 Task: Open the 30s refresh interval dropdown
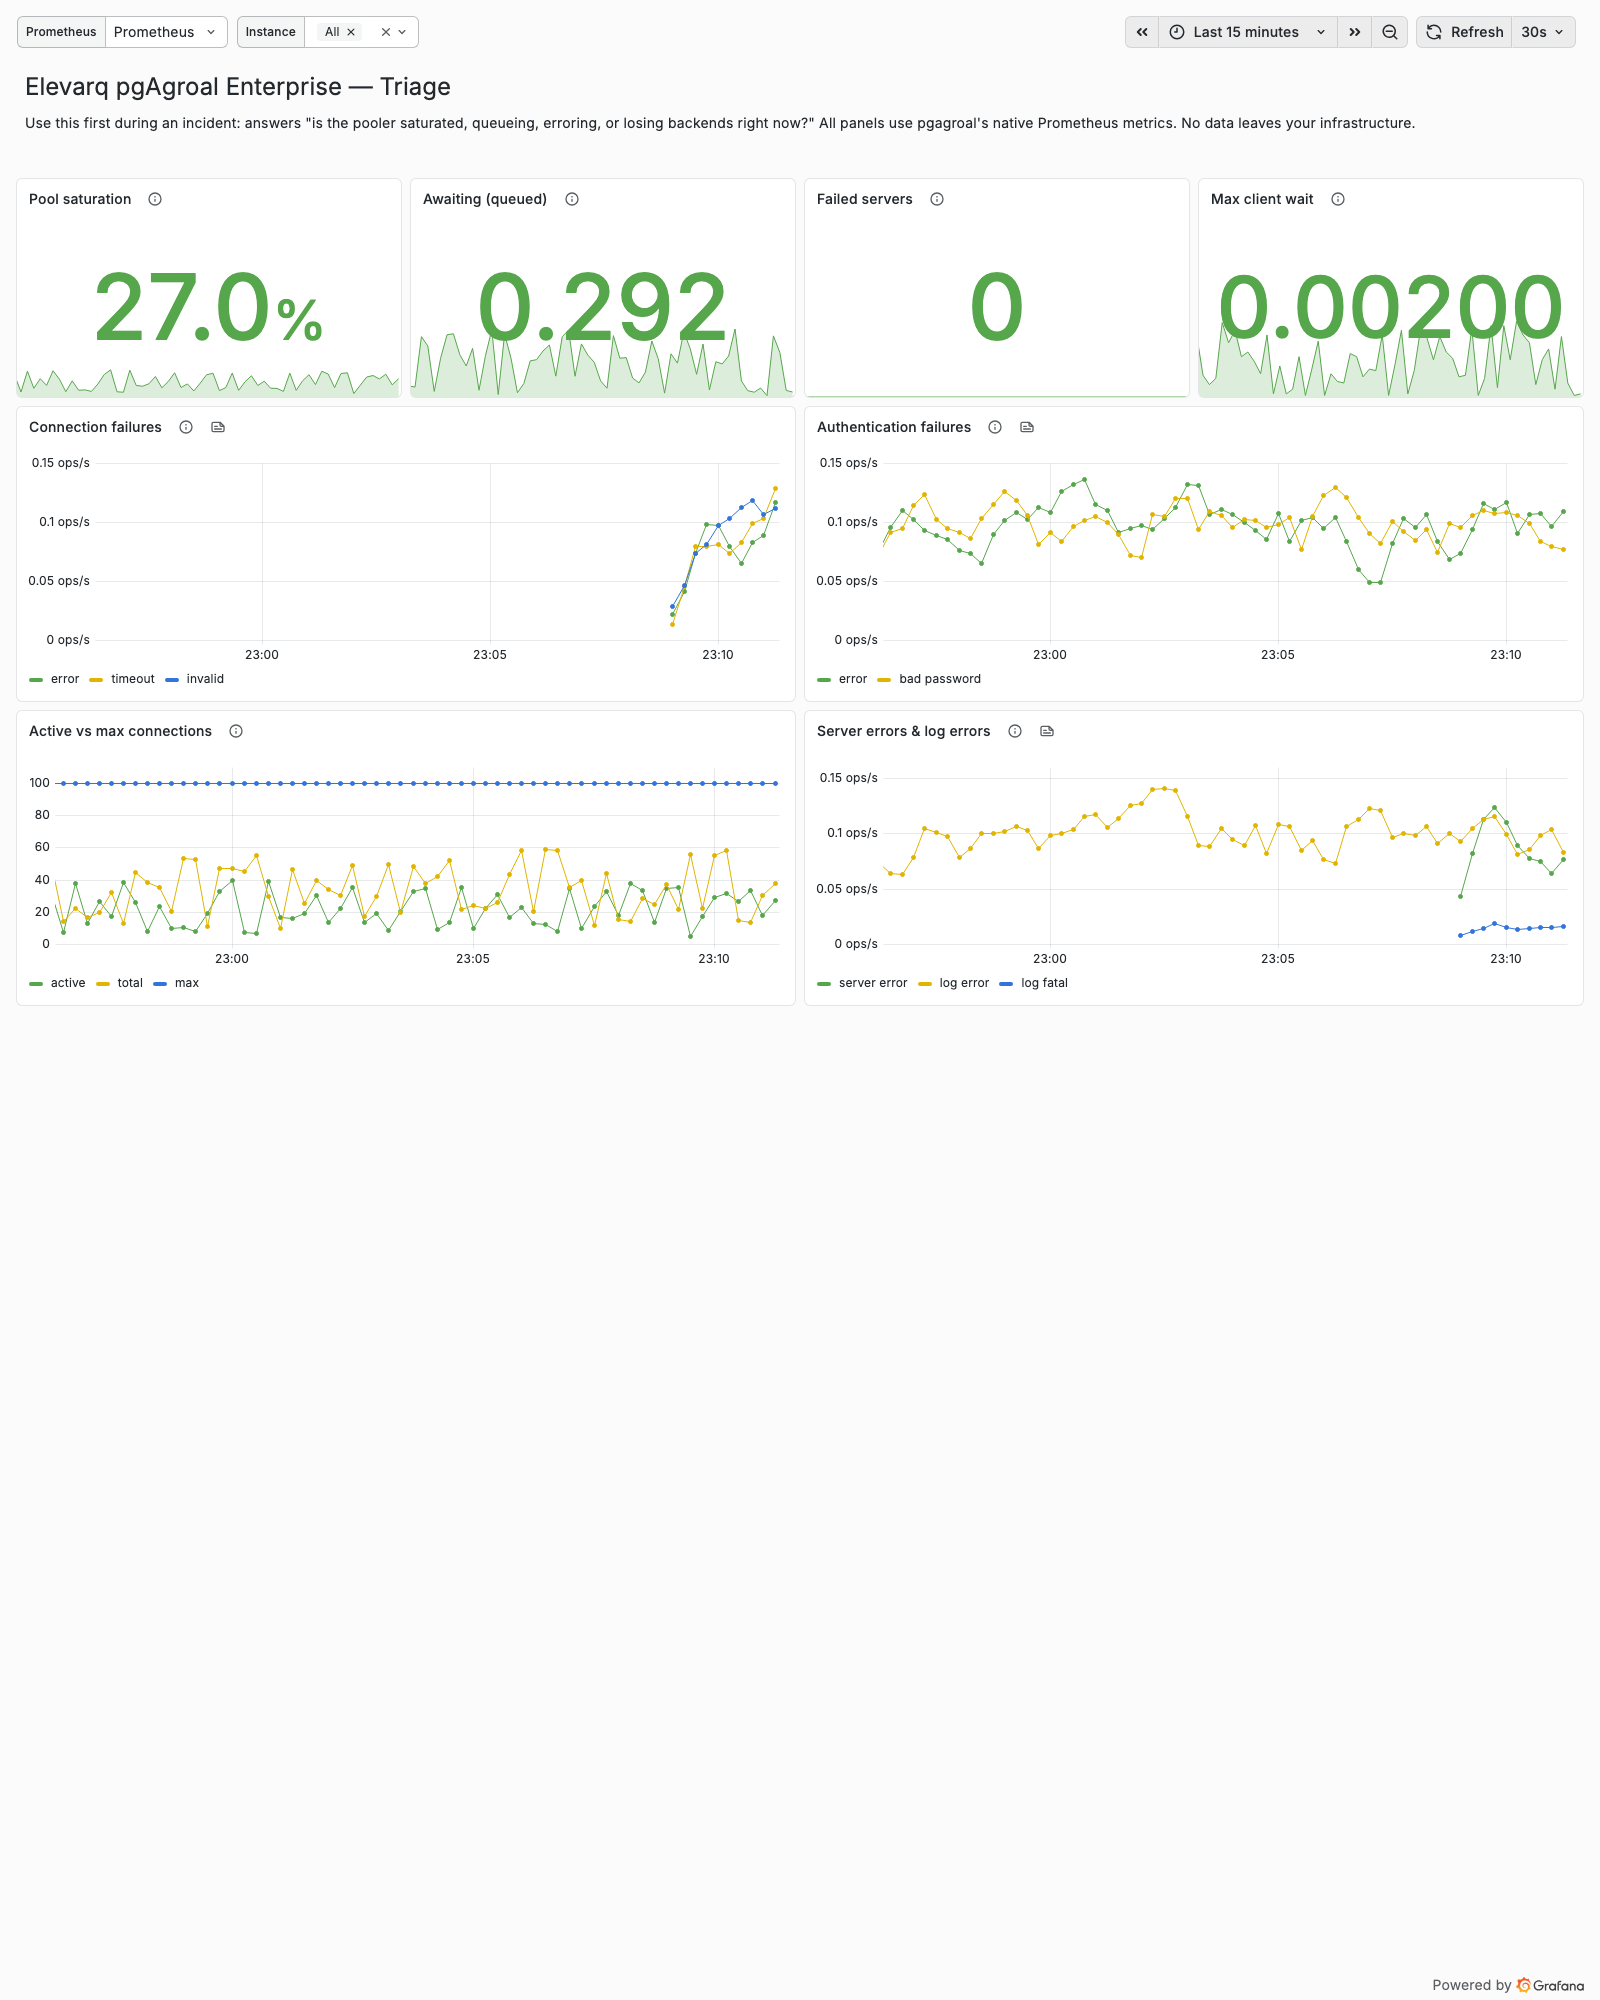[1543, 32]
